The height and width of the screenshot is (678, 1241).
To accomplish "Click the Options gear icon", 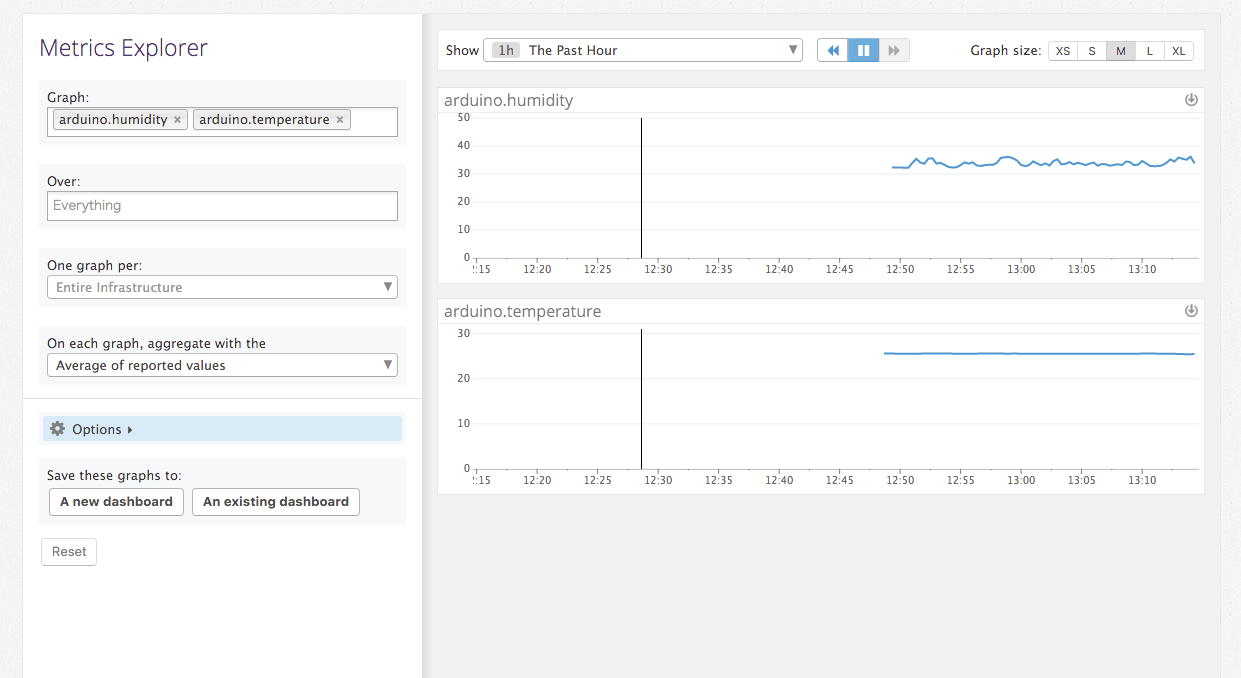I will [x=57, y=429].
